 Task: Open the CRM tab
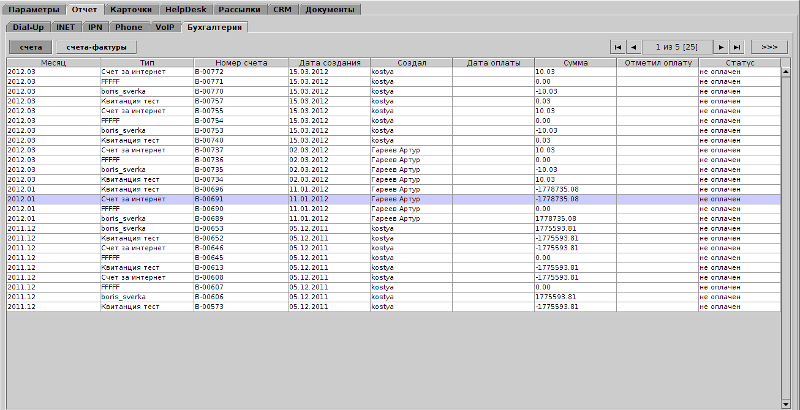(282, 9)
